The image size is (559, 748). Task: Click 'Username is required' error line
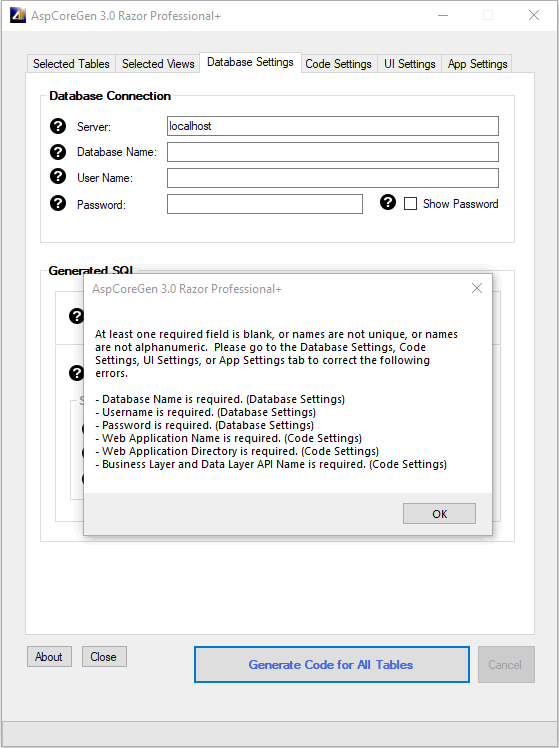[206, 412]
